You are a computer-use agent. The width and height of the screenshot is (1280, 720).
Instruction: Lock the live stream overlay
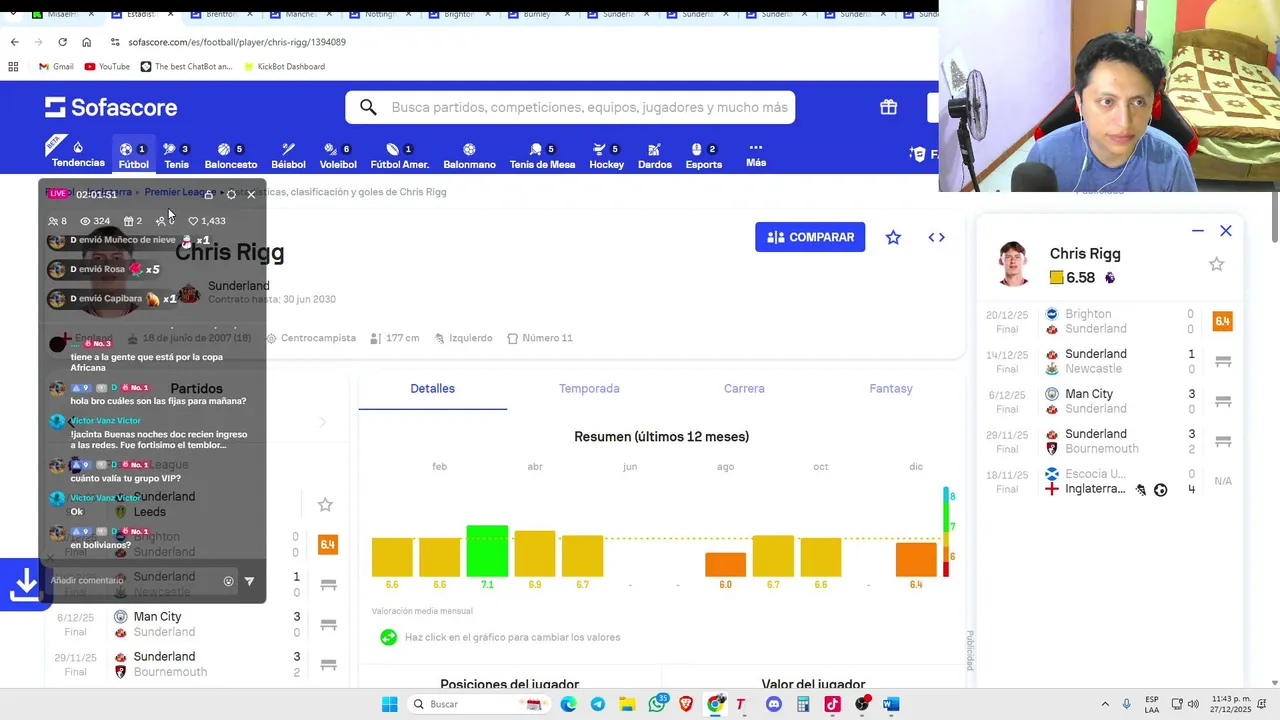point(208,194)
